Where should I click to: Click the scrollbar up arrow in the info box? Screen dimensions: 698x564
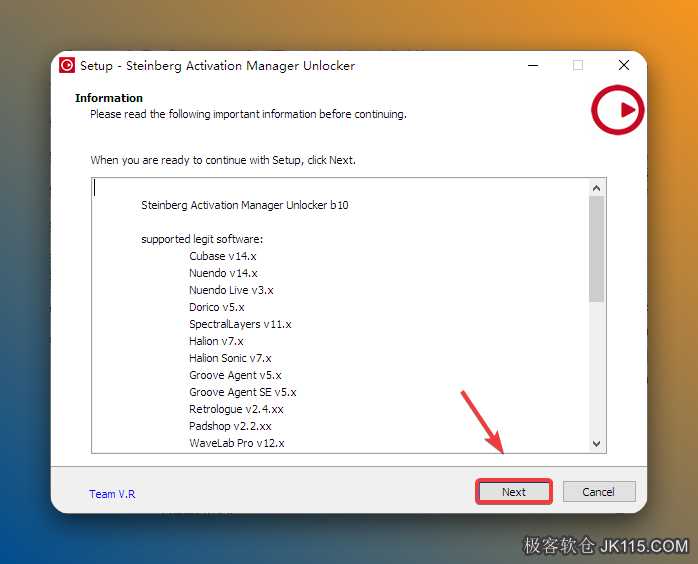click(597, 188)
